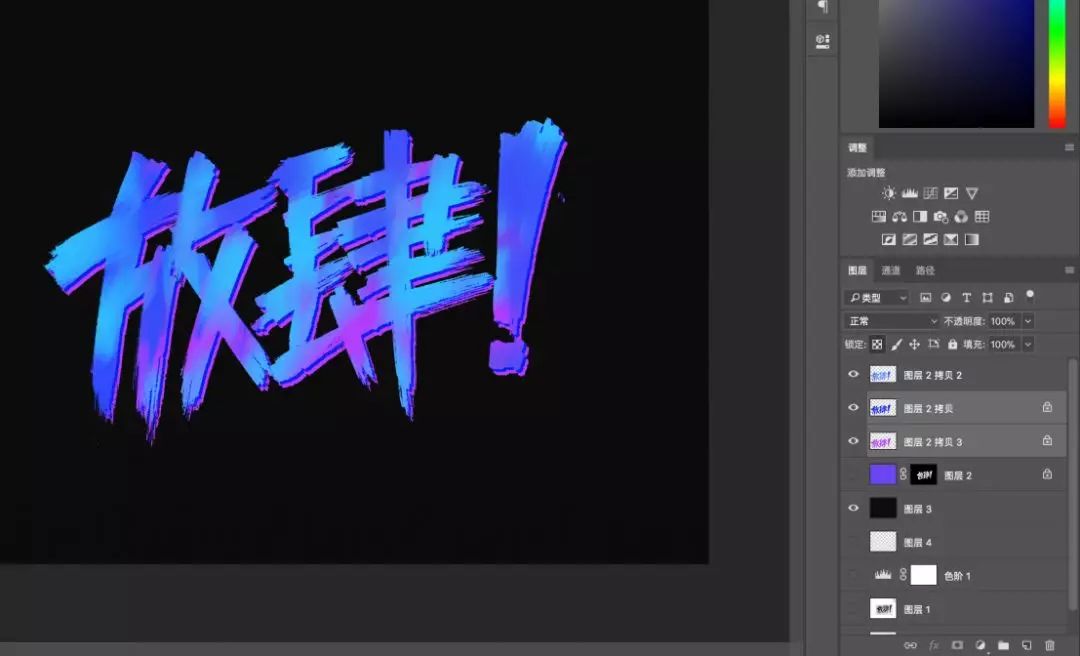The width and height of the screenshot is (1080, 656).
Task: Add a Levels adjustment layer
Action: pyautogui.click(x=910, y=193)
